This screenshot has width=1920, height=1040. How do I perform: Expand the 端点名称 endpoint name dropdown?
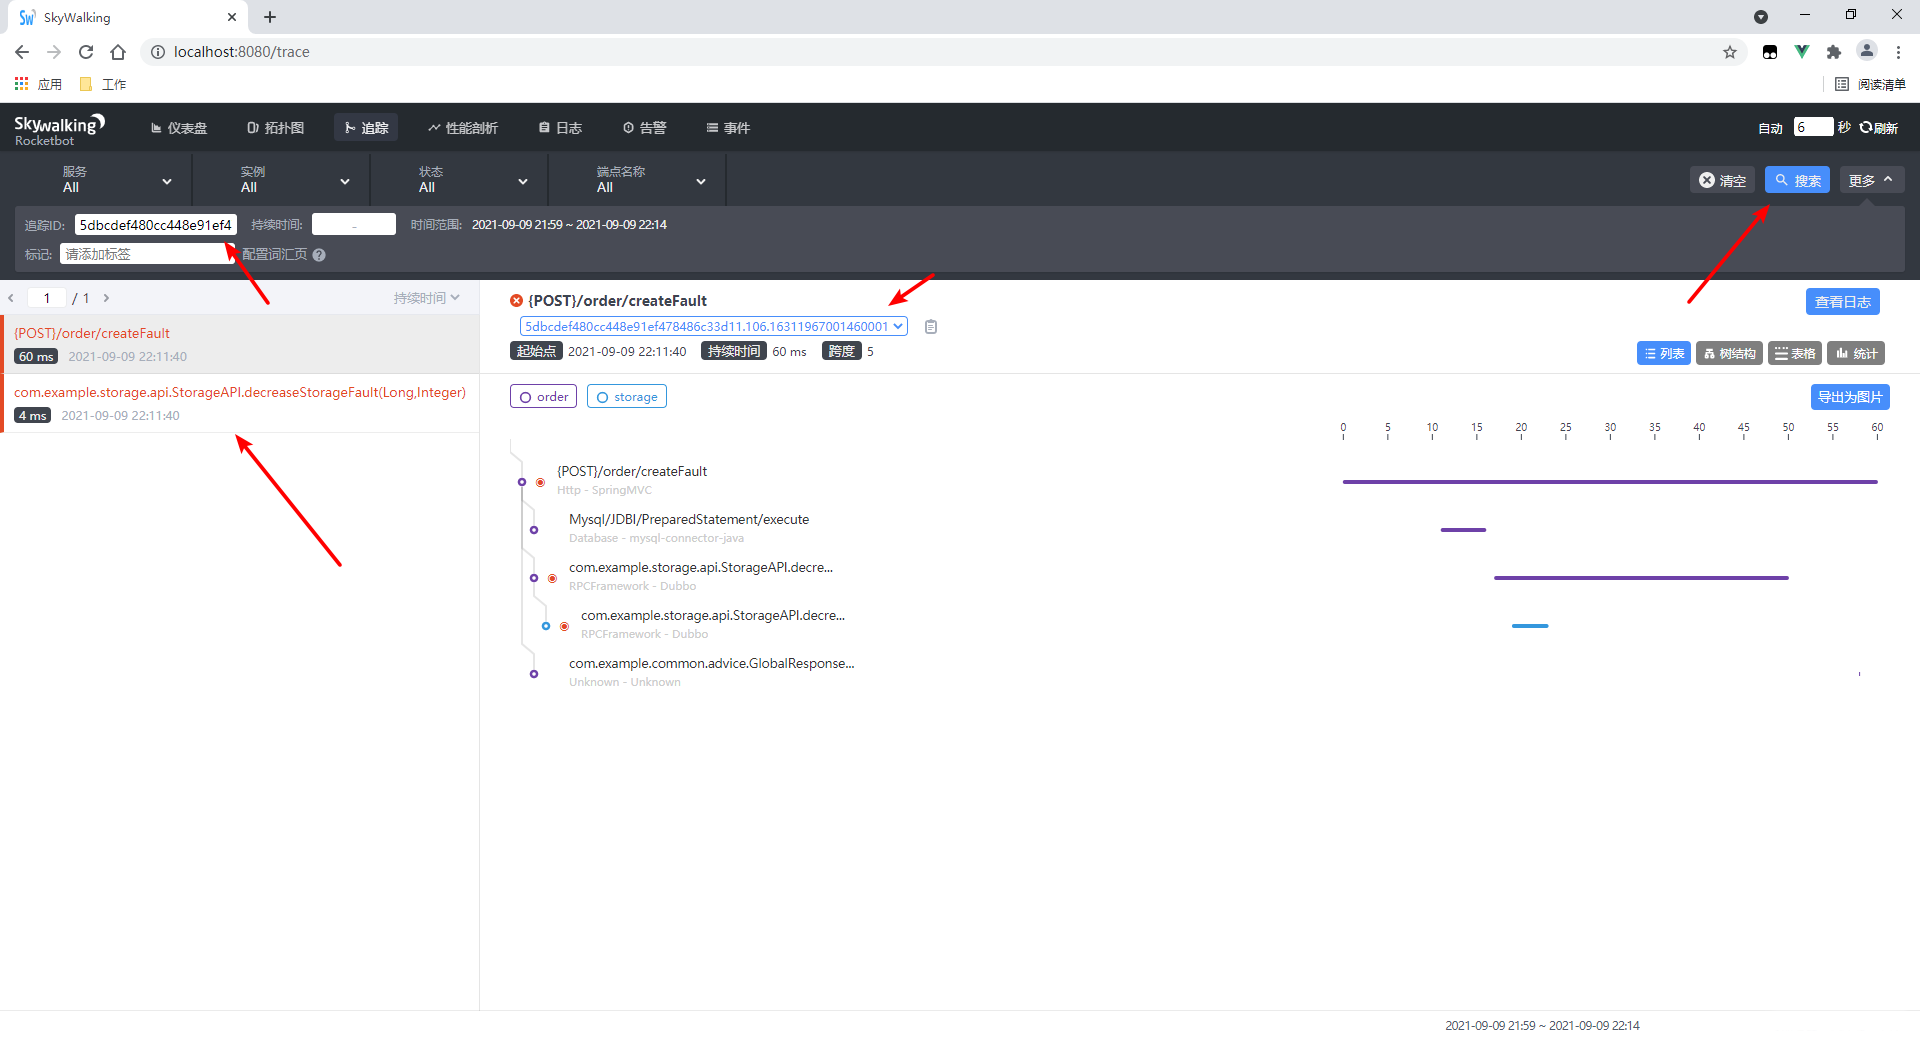(638, 180)
